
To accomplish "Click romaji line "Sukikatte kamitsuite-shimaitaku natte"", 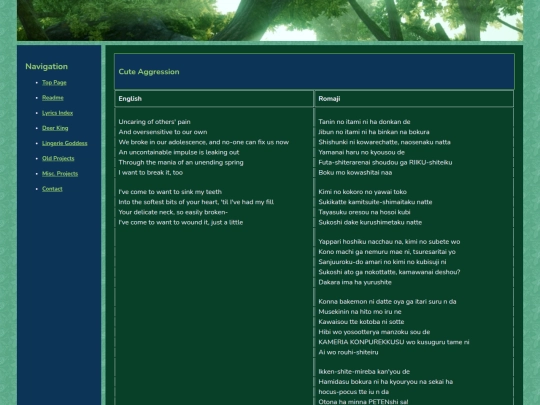I will (375, 202).
